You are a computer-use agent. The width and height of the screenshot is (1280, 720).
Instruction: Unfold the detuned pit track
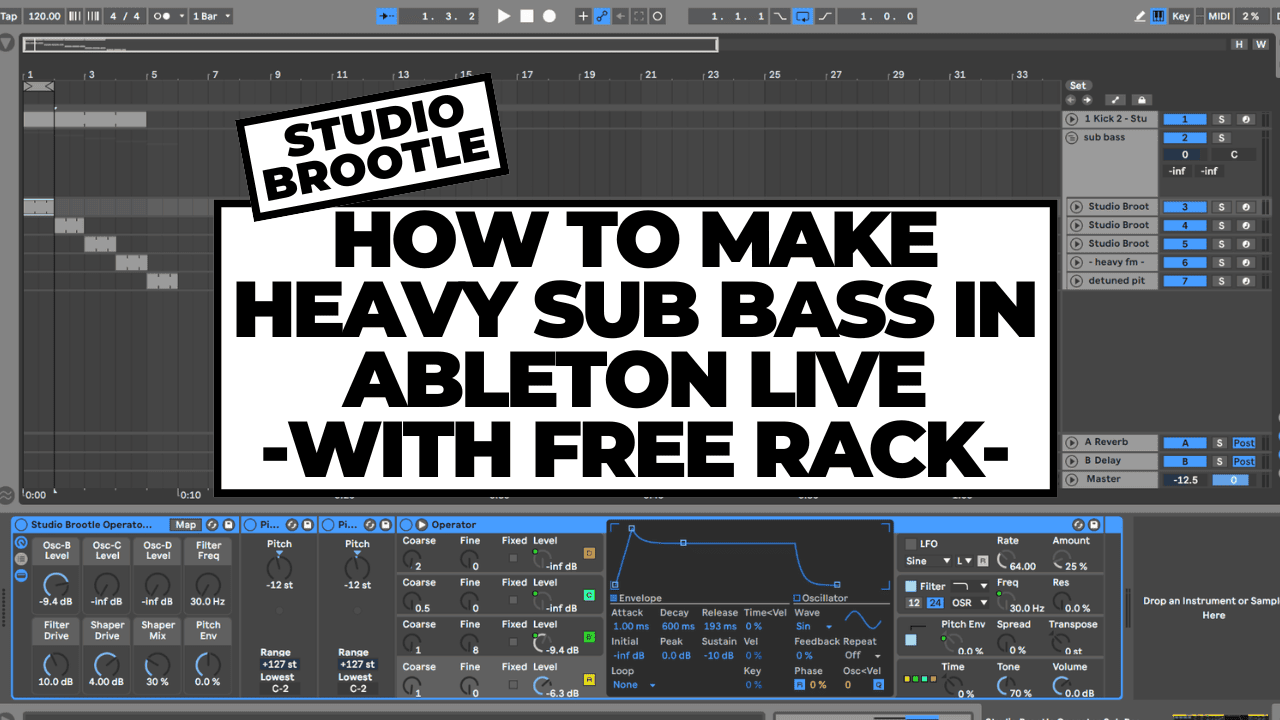coord(1076,281)
